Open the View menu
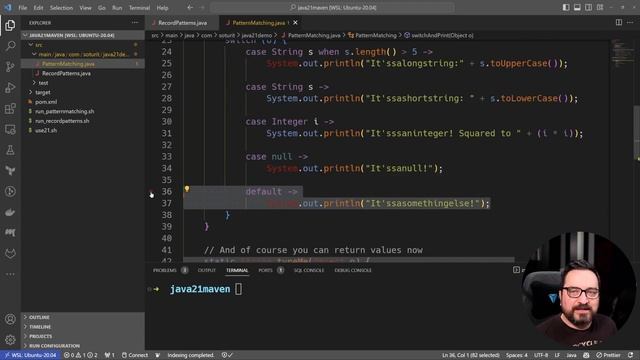 pyautogui.click(x=85, y=8)
